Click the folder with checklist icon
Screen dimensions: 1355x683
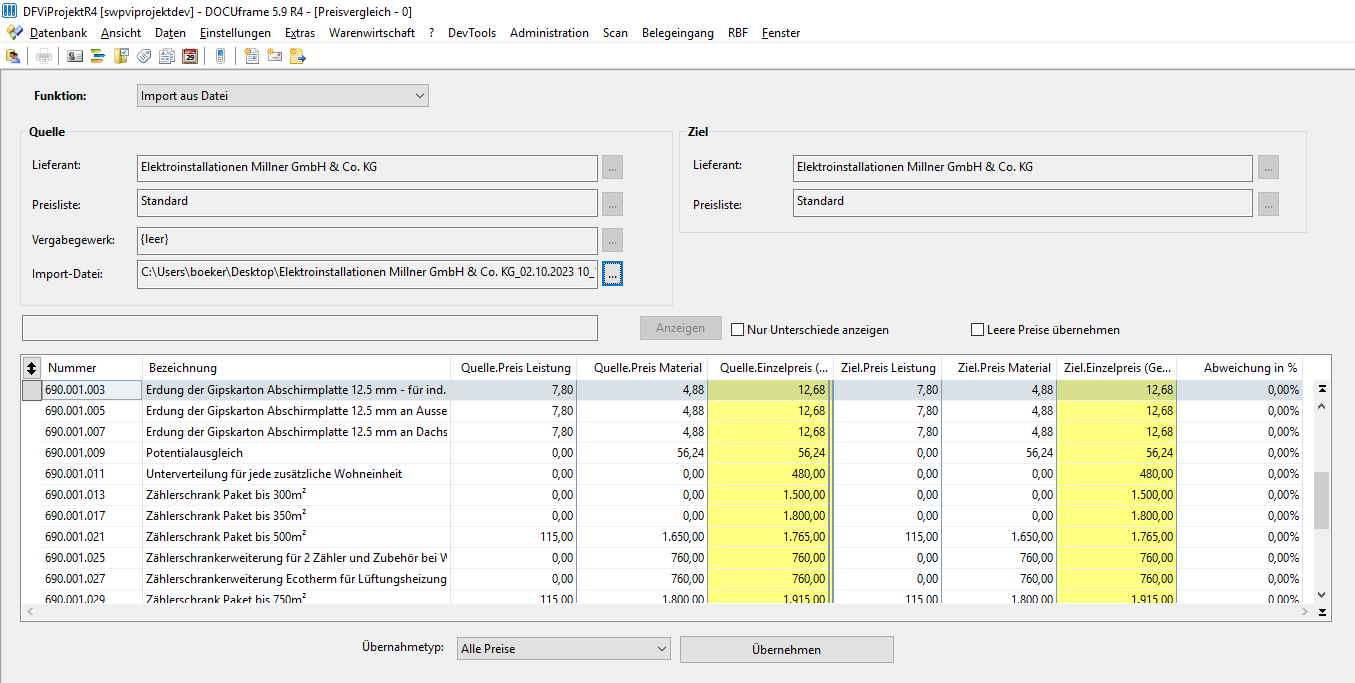pyautogui.click(x=121, y=56)
